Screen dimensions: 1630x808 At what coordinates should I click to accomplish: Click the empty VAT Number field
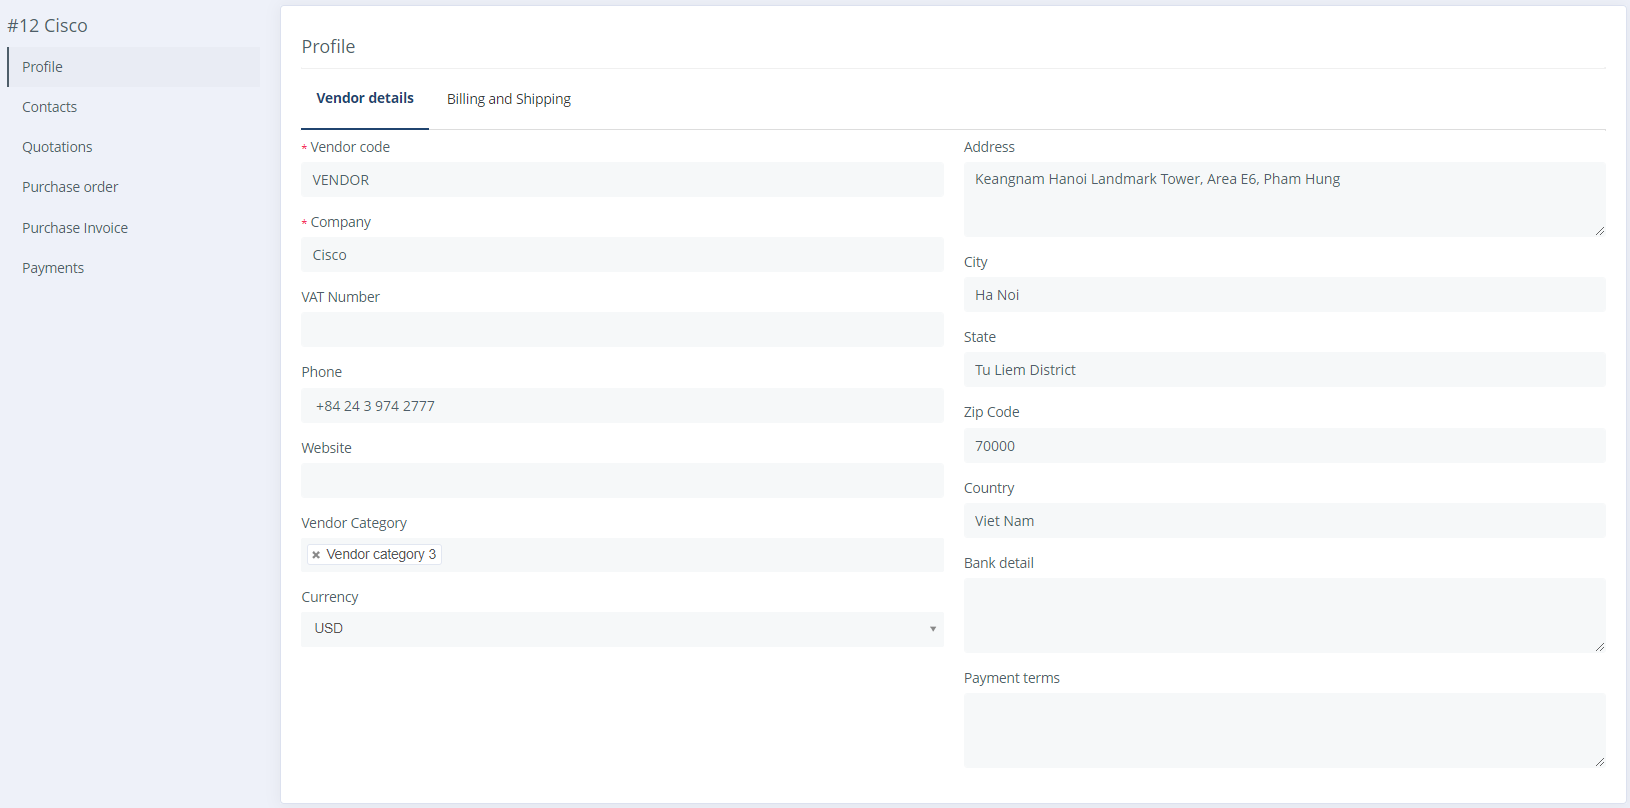pos(622,330)
